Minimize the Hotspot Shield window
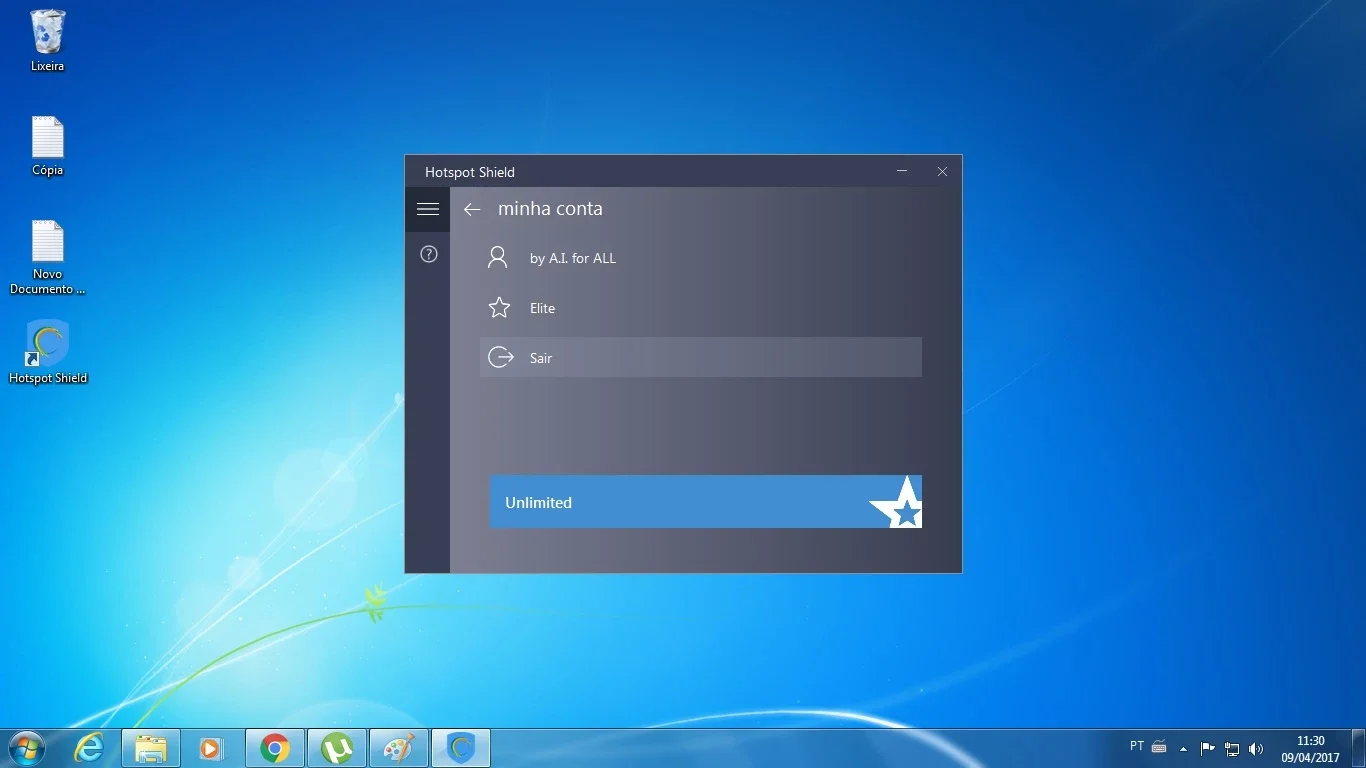The width and height of the screenshot is (1366, 768). click(902, 171)
